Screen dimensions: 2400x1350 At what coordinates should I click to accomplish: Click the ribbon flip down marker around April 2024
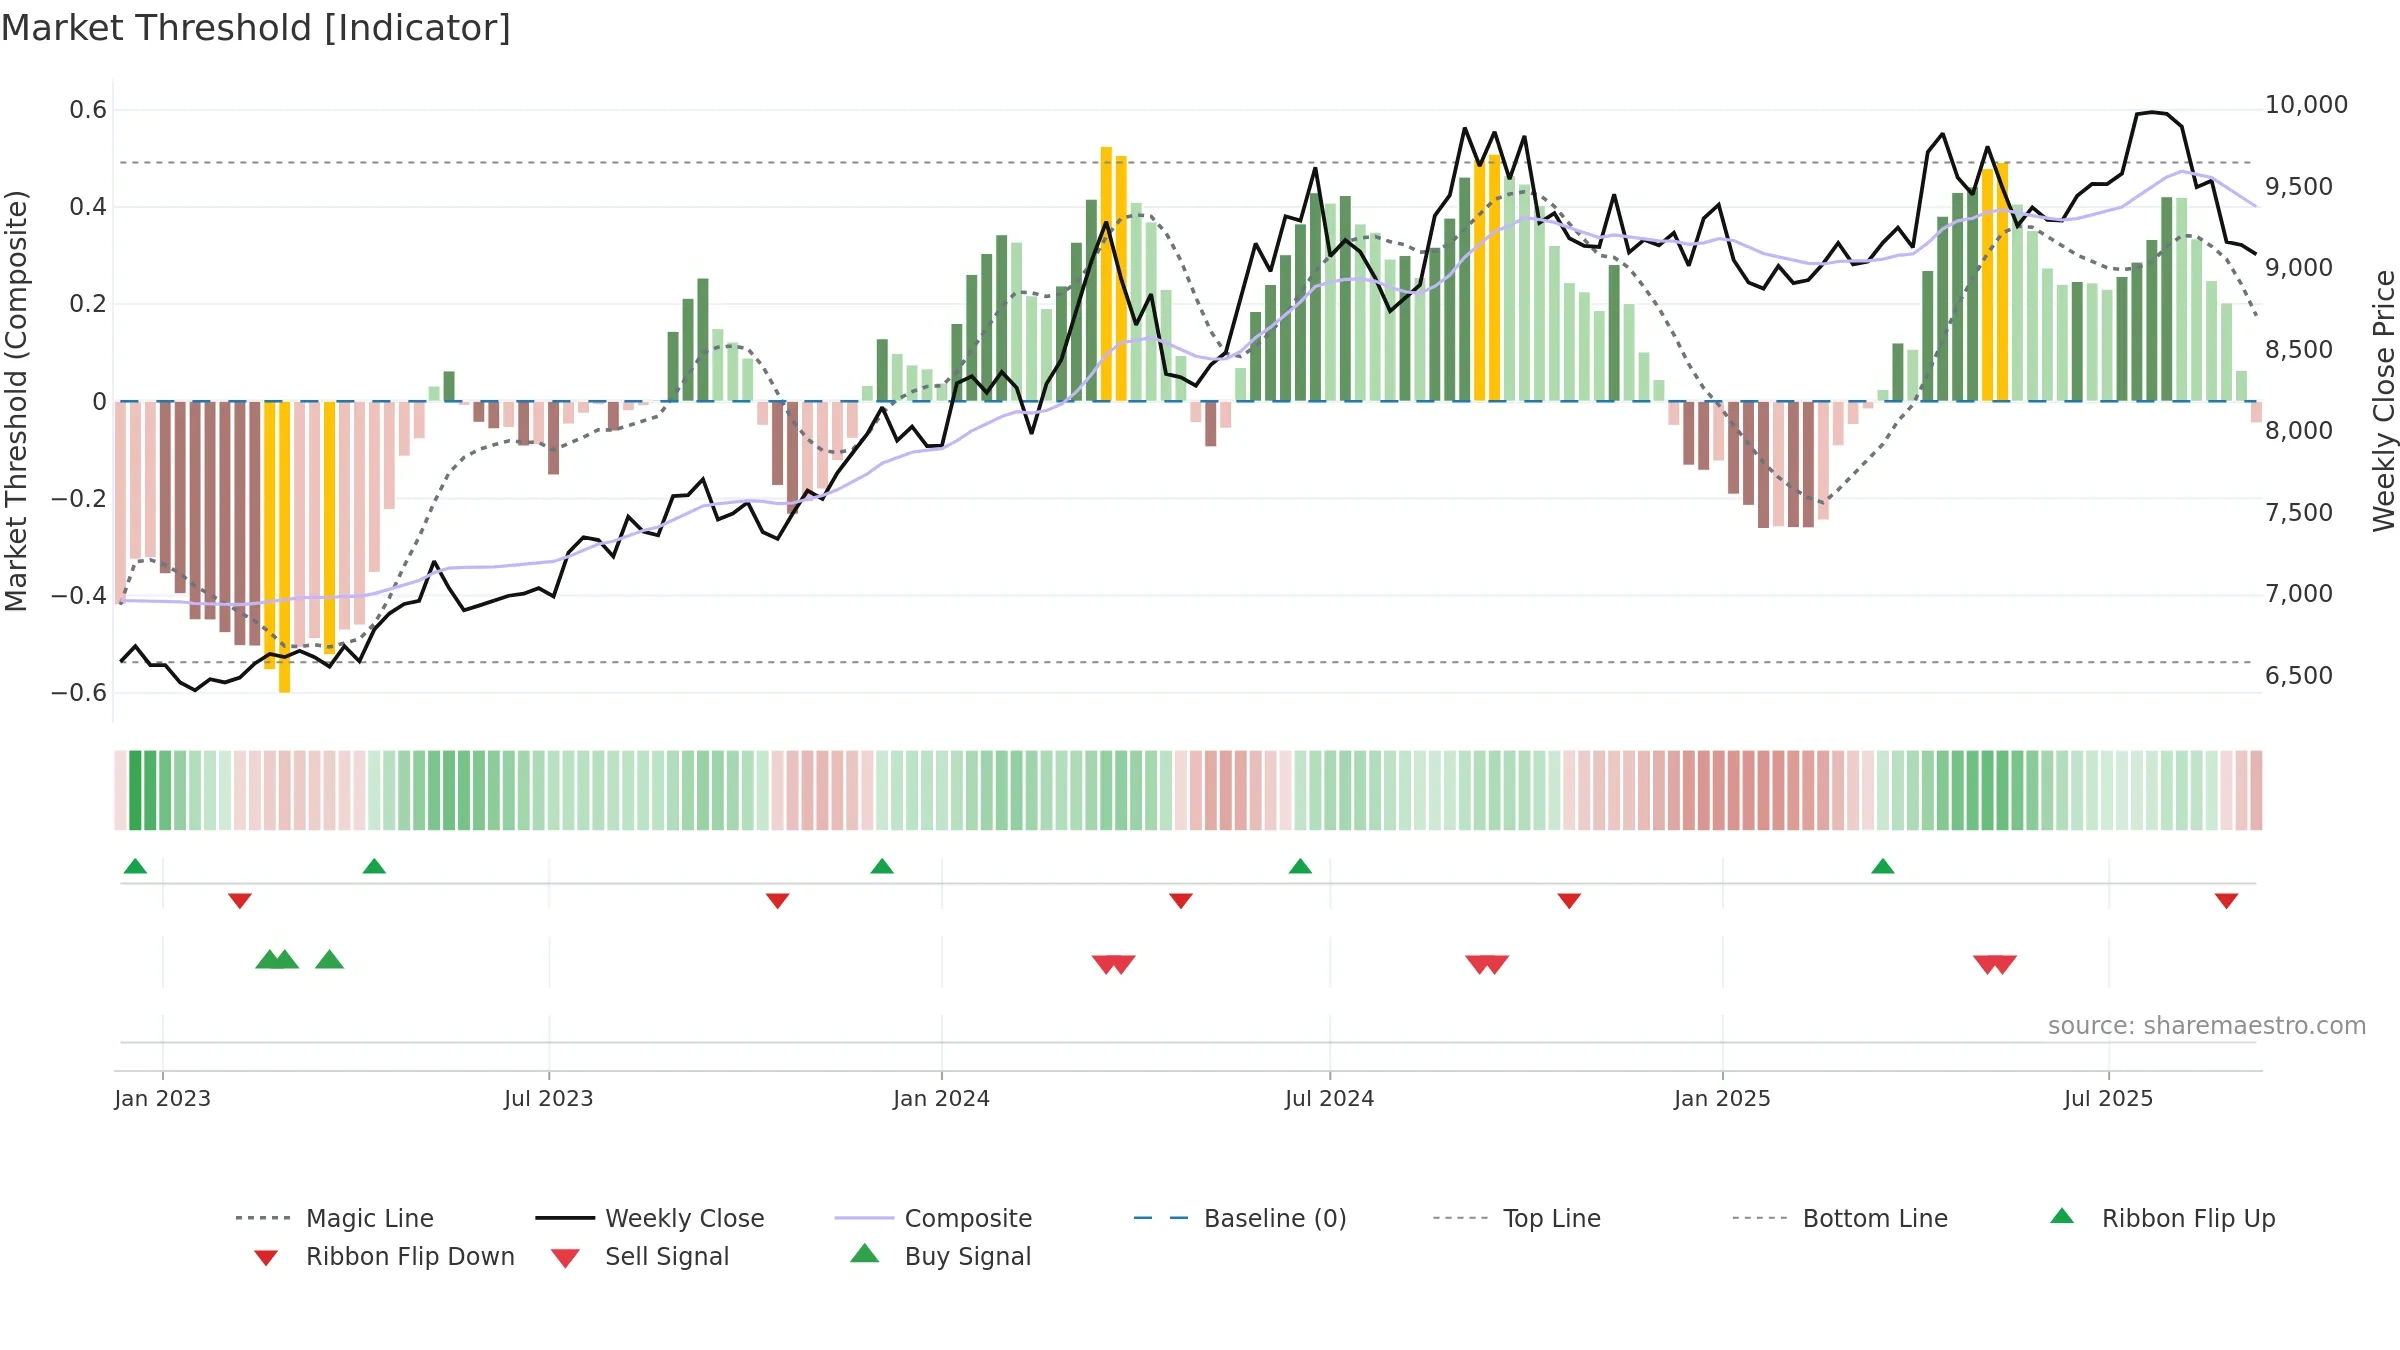click(1181, 901)
